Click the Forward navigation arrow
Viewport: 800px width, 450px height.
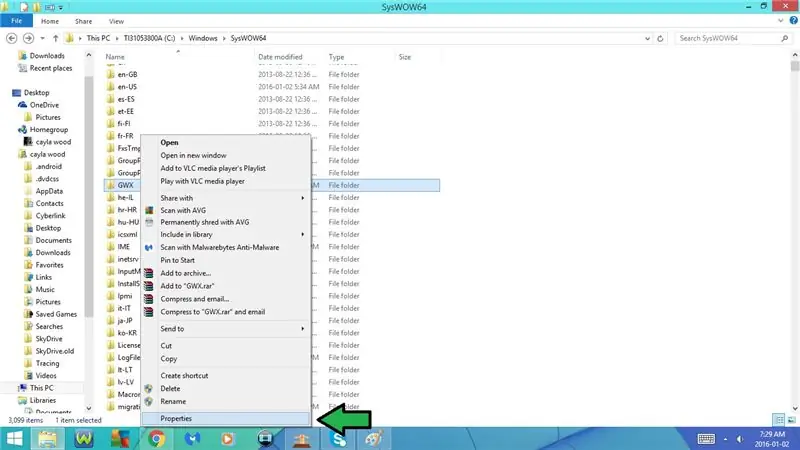click(x=29, y=38)
